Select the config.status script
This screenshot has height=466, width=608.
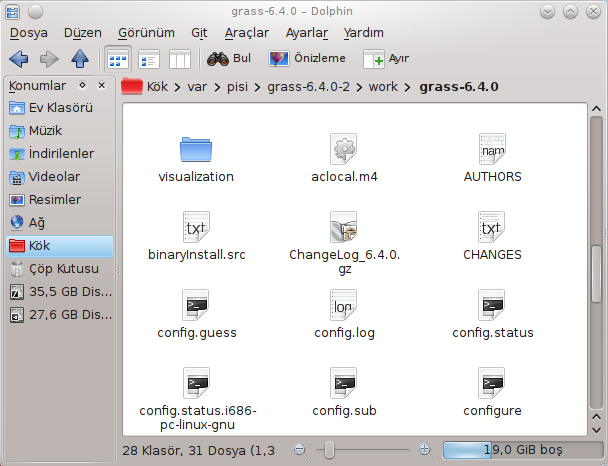492,314
